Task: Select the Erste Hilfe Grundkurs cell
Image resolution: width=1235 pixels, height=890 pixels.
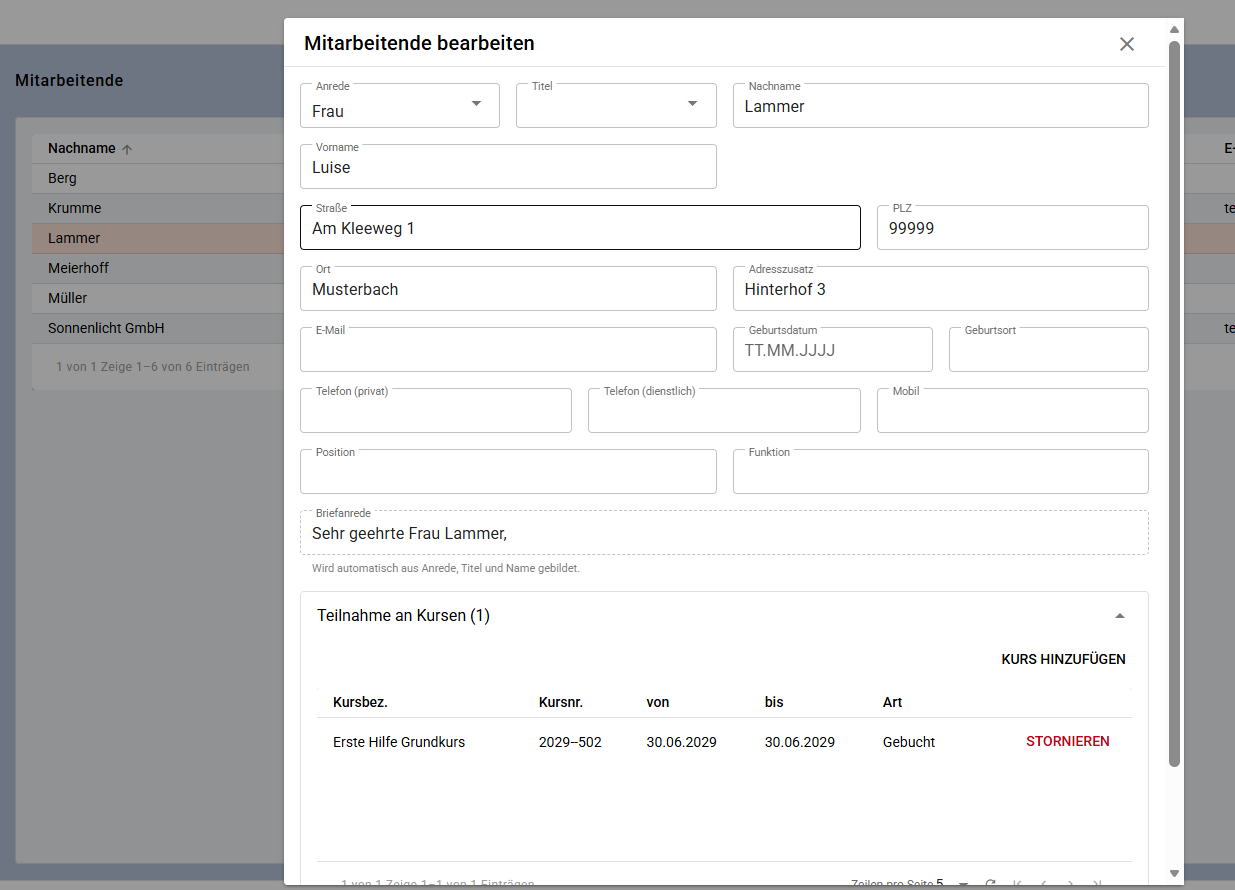Action: pyautogui.click(x=399, y=742)
